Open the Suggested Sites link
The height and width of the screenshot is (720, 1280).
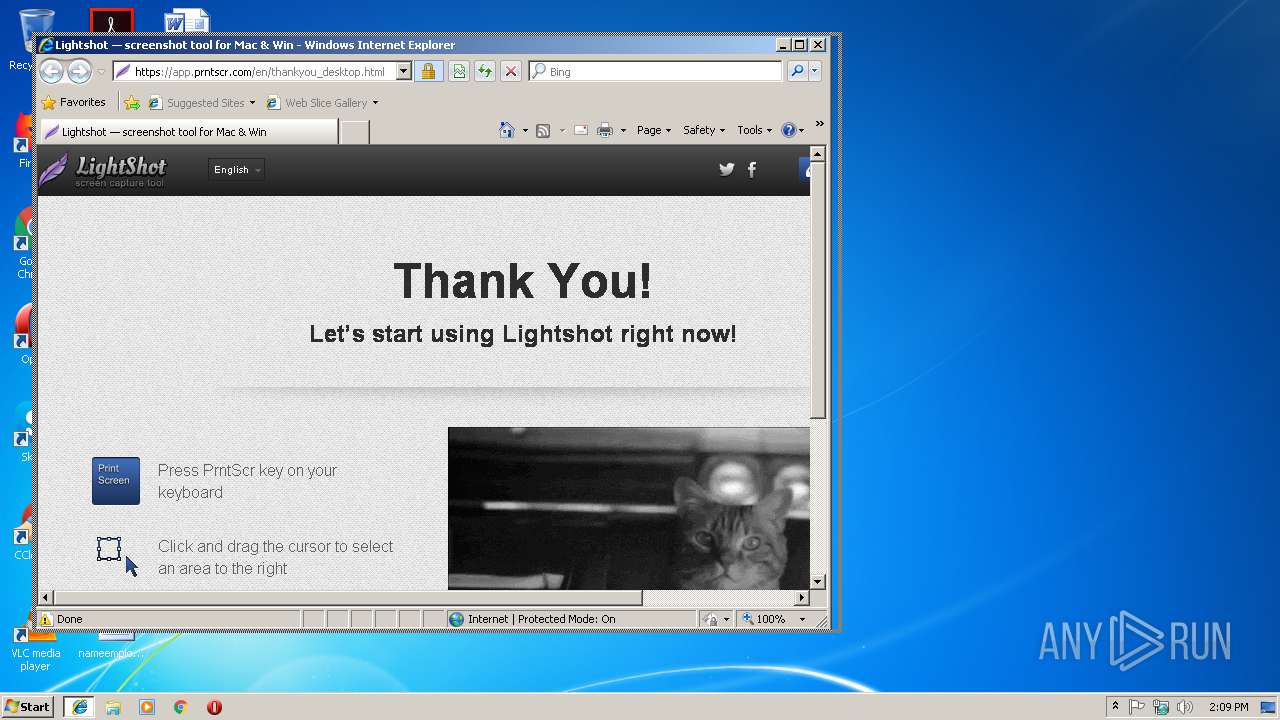tap(200, 102)
